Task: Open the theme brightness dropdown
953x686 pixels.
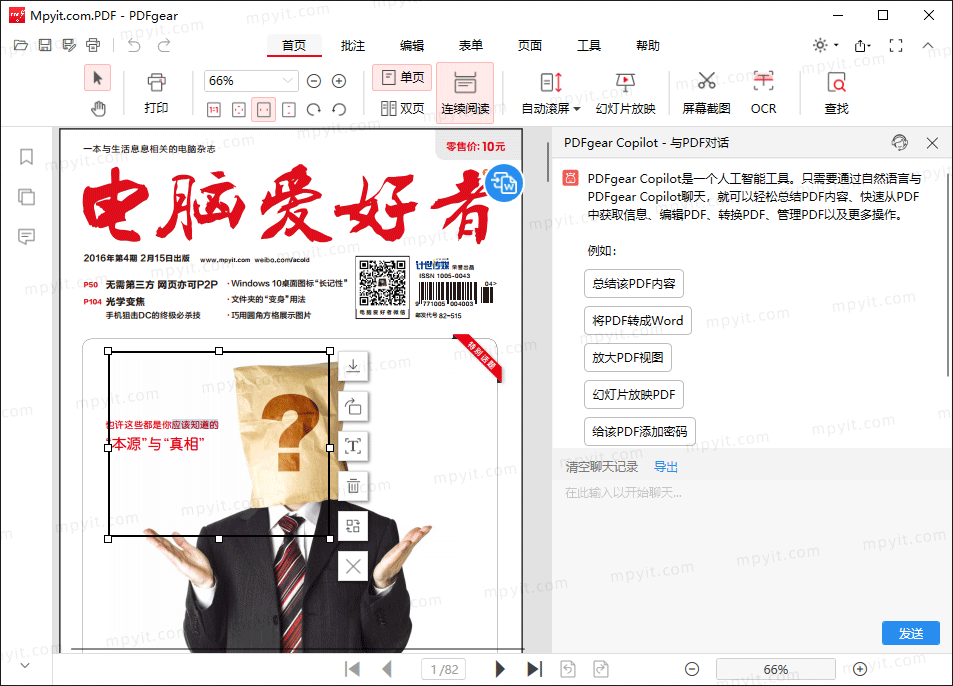Action: tap(826, 45)
